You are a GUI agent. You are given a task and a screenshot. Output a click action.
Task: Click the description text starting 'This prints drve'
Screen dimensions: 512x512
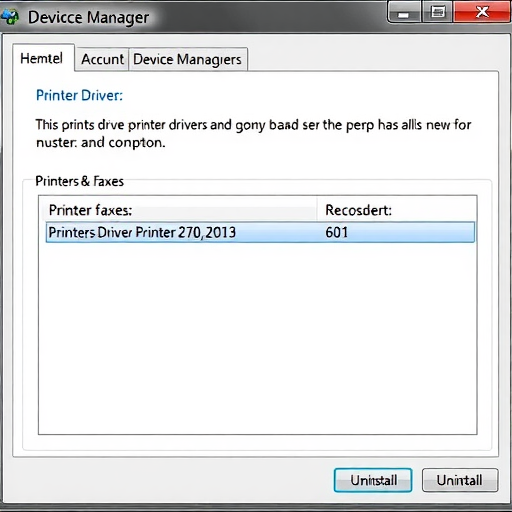[x=253, y=133]
